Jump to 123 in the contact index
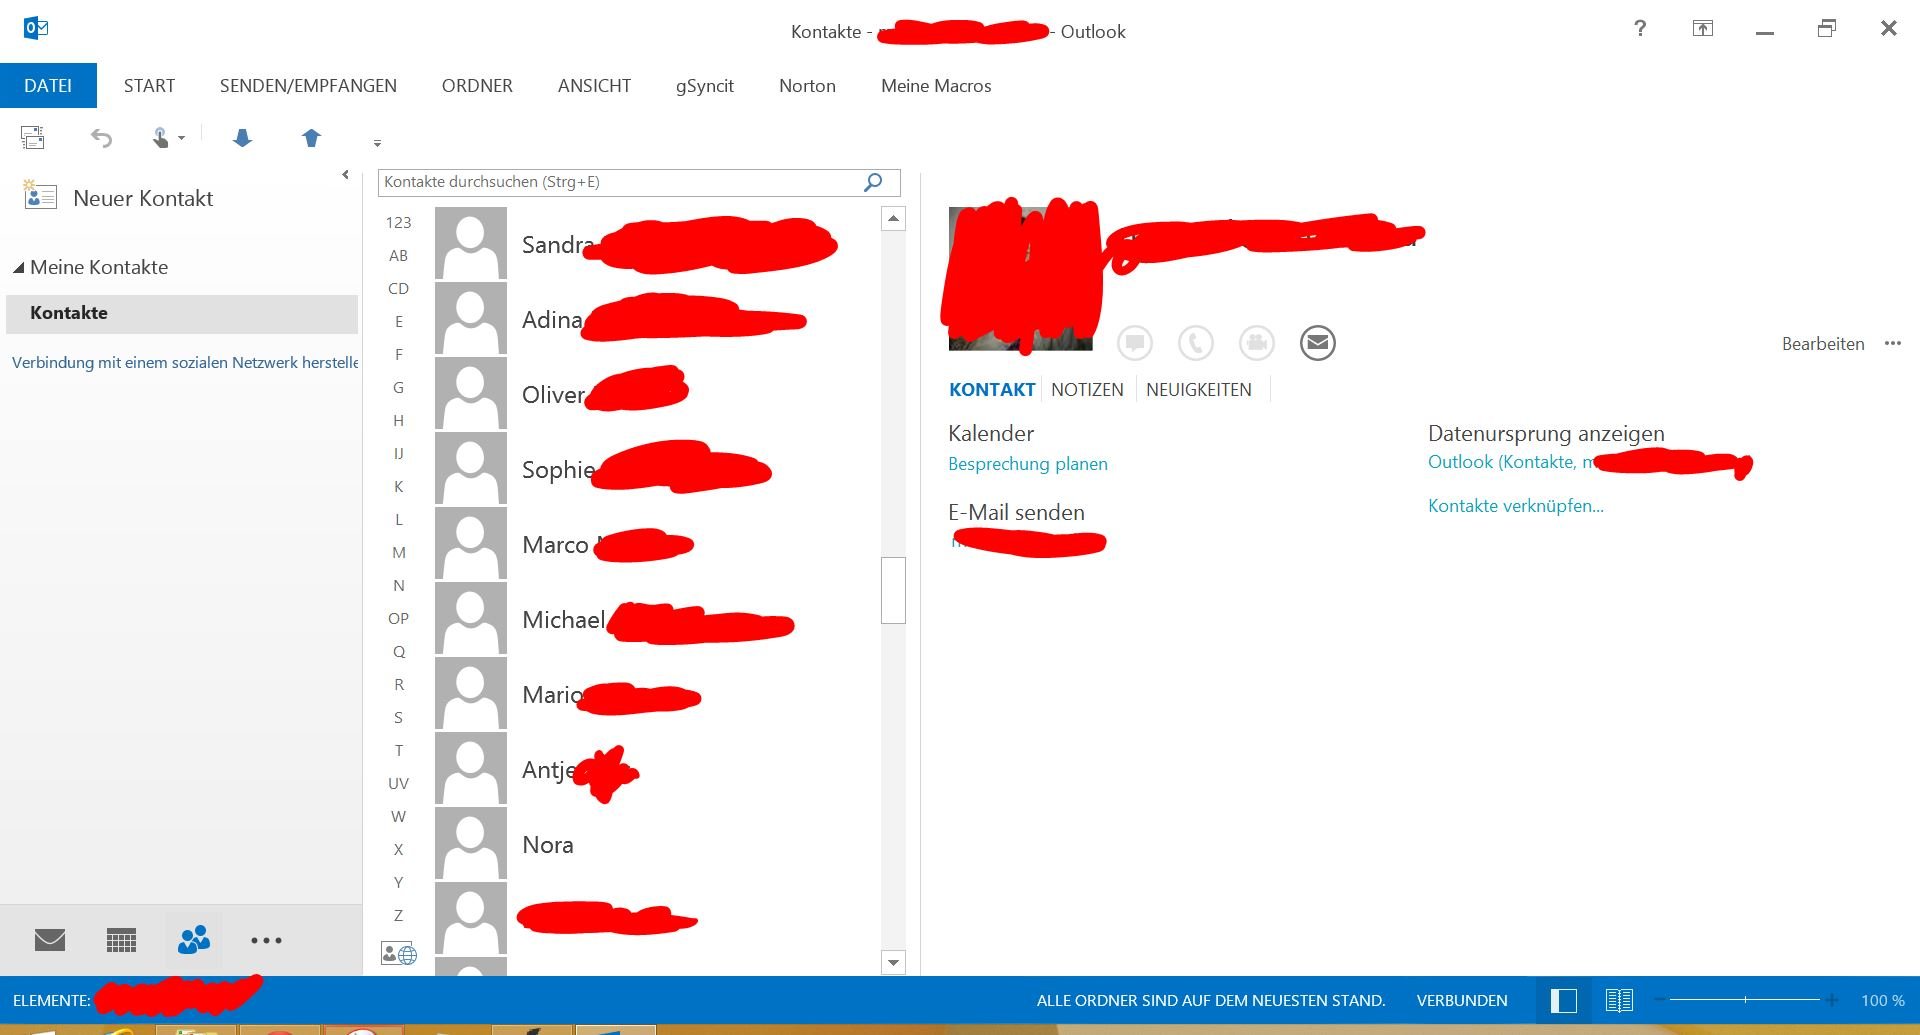 tap(398, 223)
